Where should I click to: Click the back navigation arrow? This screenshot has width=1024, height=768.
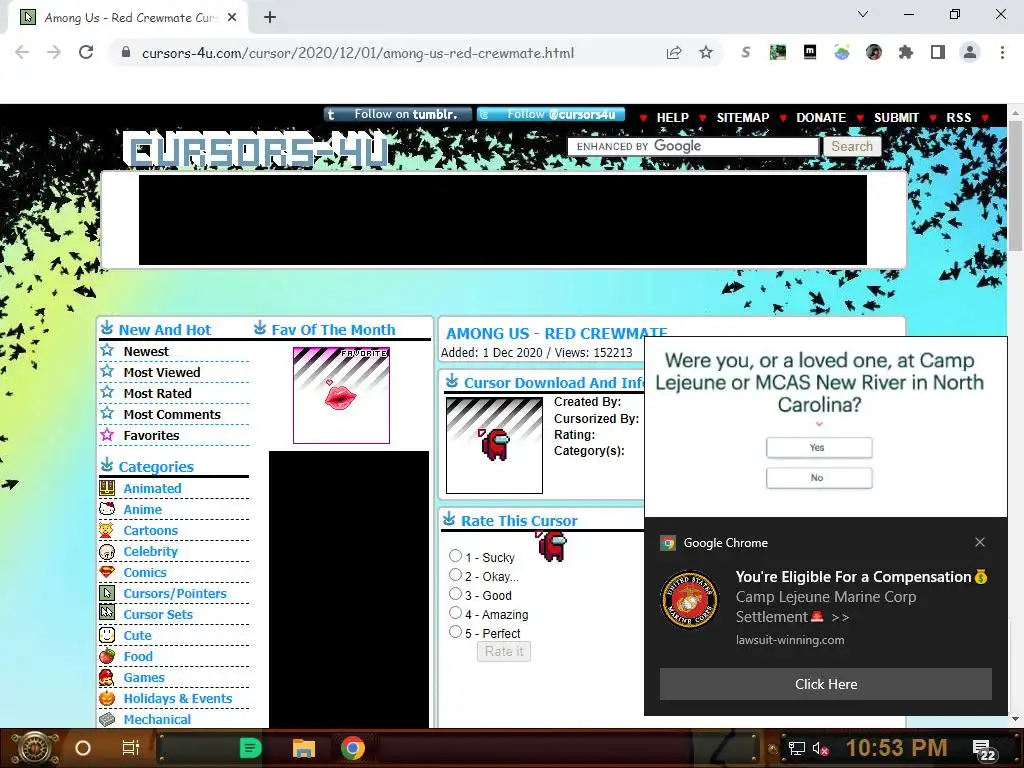point(22,52)
